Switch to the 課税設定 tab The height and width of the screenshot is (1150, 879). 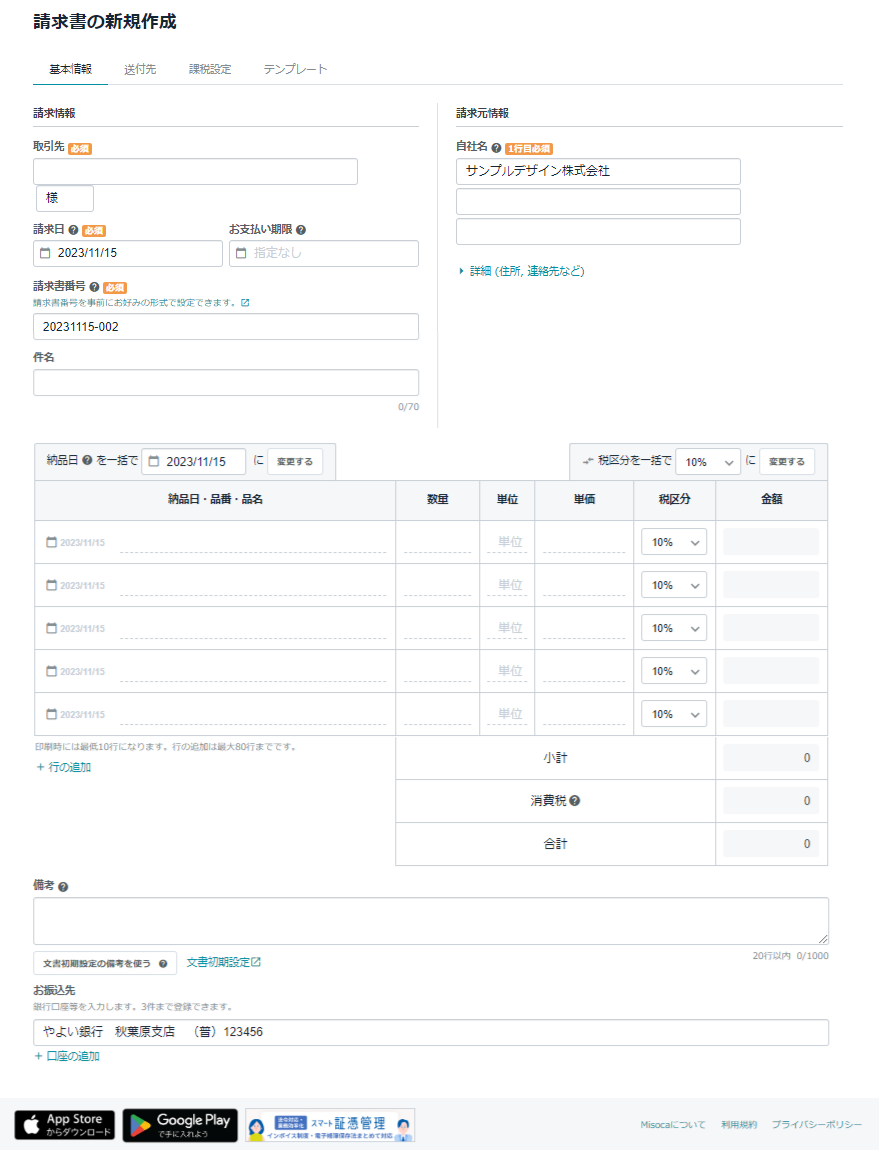[210, 69]
